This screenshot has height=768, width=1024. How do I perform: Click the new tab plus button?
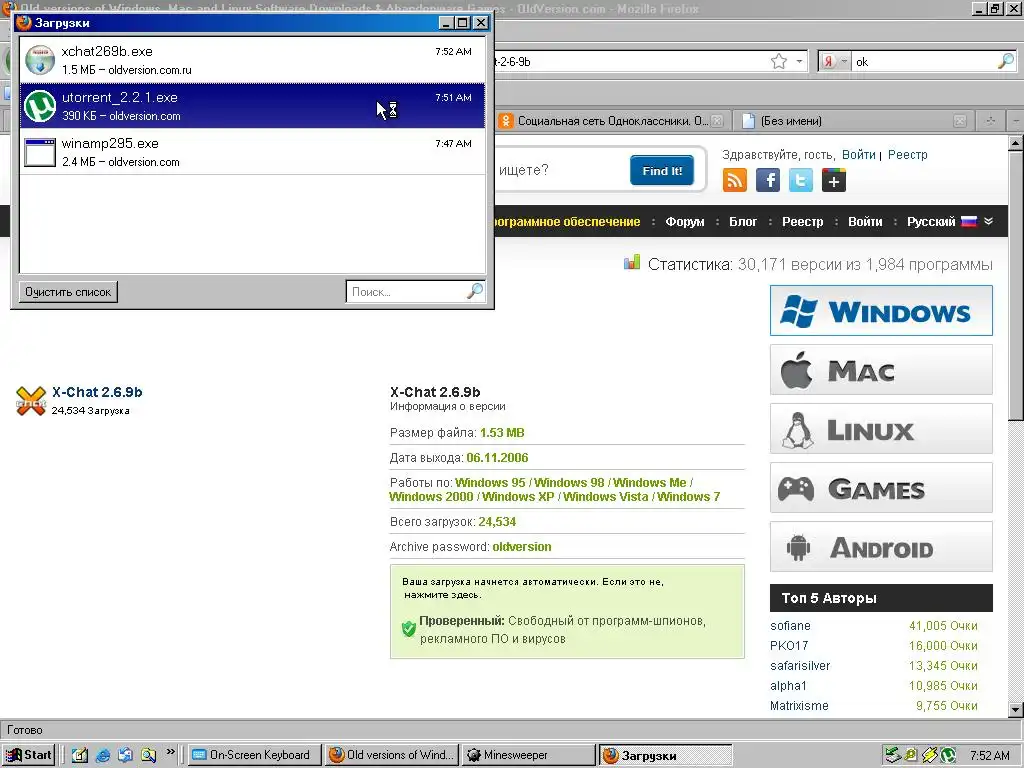990,121
